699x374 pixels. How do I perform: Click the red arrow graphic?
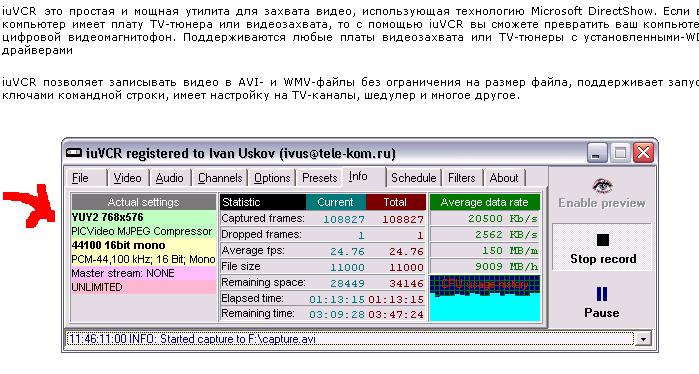point(30,206)
